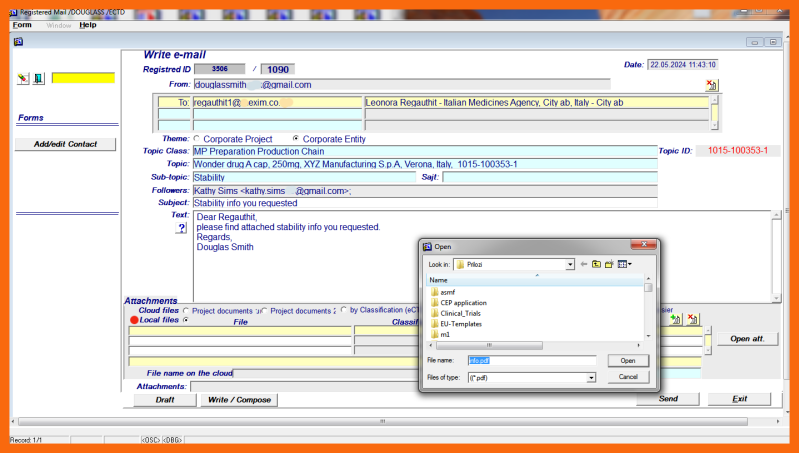This screenshot has height=453, width=799.
Task: Select the Corporate Project radio button
Action: point(195,138)
